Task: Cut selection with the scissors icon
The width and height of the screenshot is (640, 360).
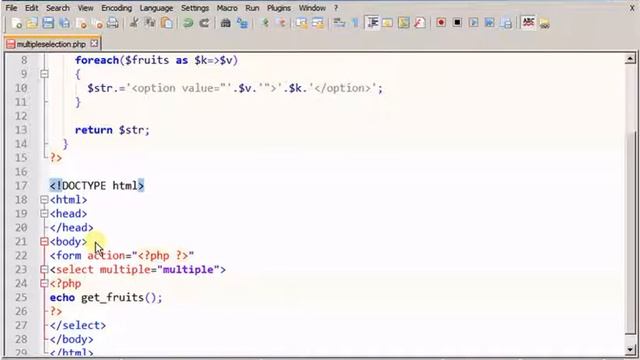Action: click(x=133, y=23)
